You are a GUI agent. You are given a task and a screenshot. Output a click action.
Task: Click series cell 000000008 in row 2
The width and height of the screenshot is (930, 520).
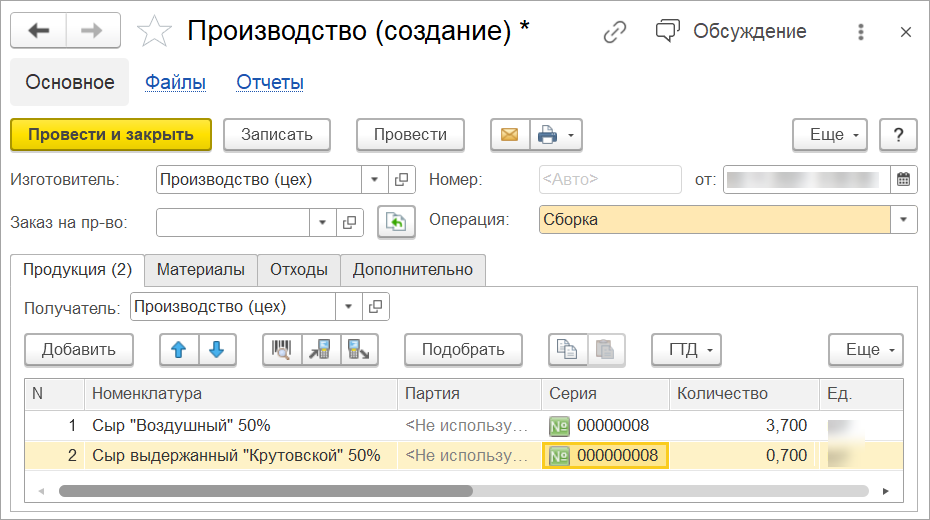point(605,455)
